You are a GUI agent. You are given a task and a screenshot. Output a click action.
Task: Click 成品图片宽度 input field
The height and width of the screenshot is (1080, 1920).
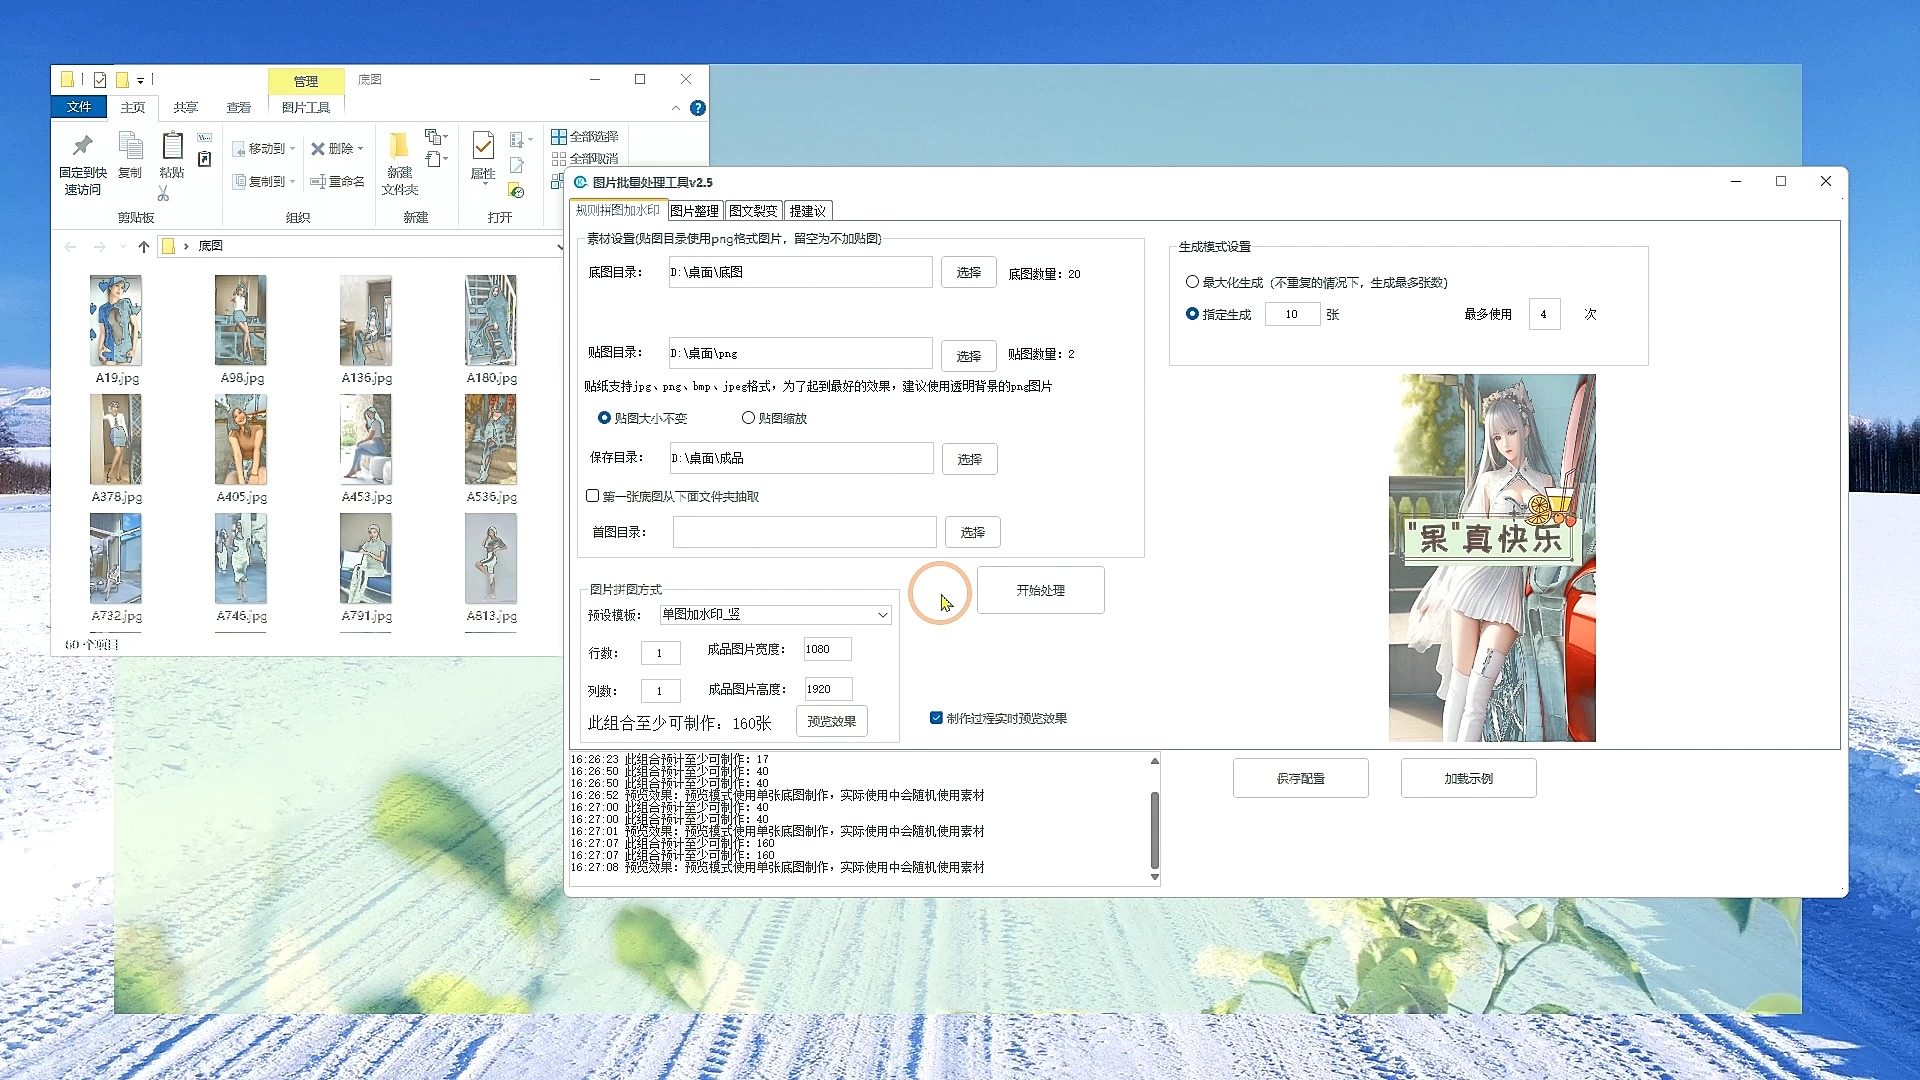pos(824,649)
